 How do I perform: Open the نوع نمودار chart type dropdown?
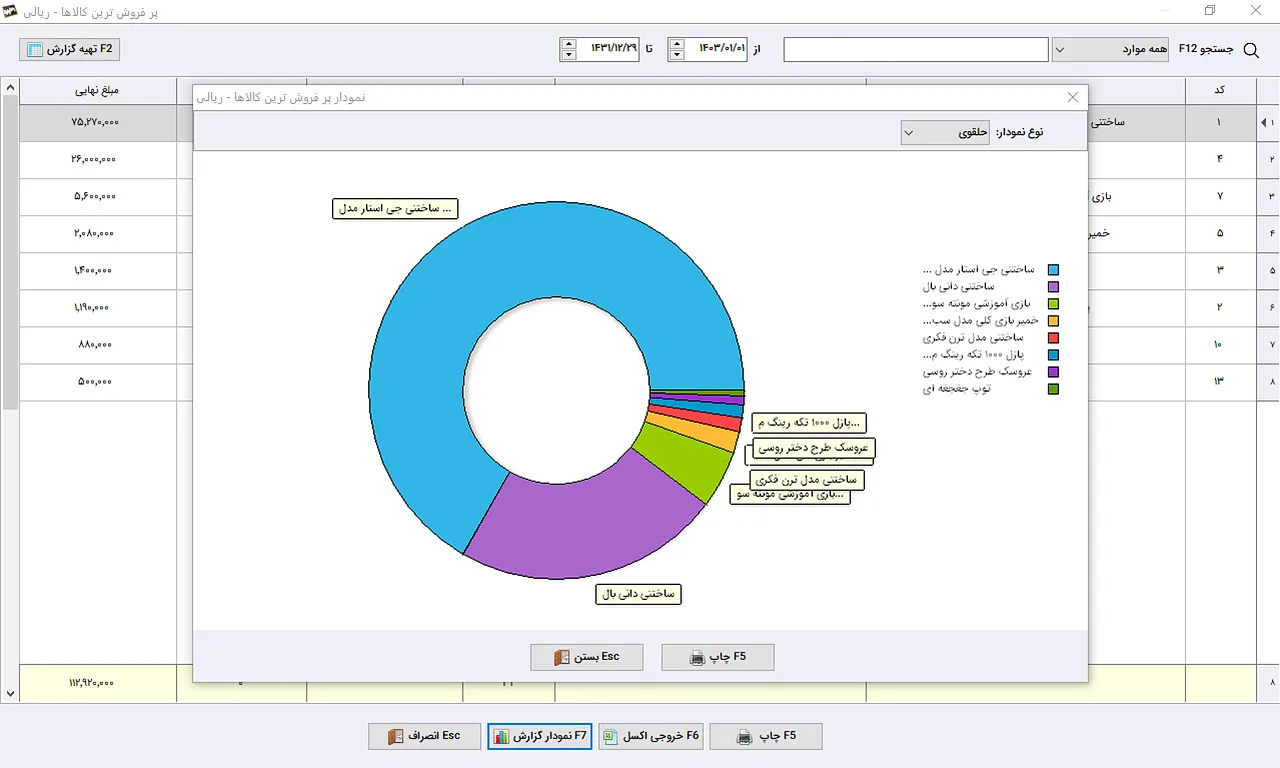pyautogui.click(x=945, y=132)
